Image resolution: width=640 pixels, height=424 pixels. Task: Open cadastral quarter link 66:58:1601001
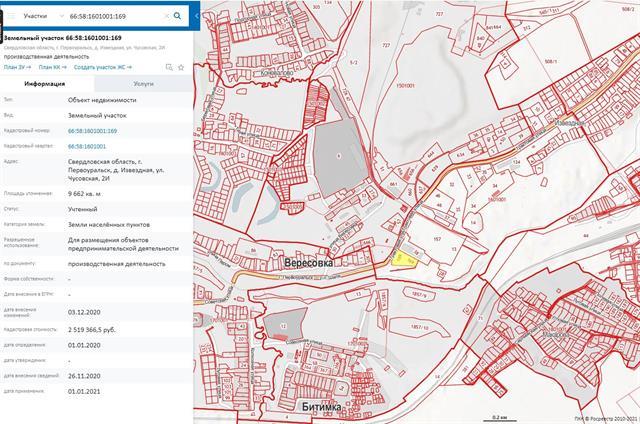pos(87,146)
